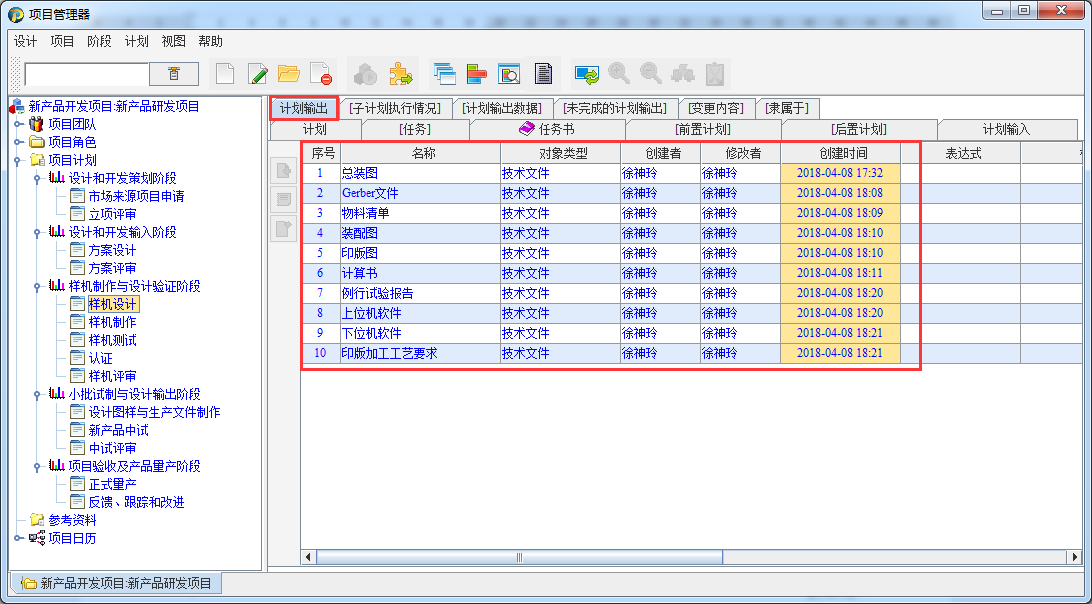Click the orange puzzle piece toolbar icon

[x=400, y=73]
